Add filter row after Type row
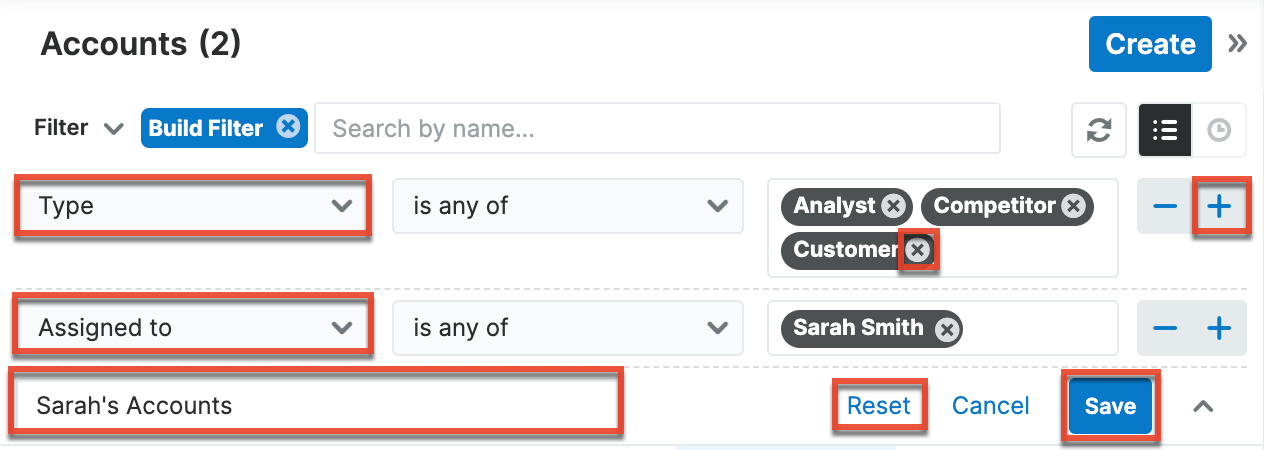The width and height of the screenshot is (1264, 450). pyautogui.click(x=1219, y=207)
